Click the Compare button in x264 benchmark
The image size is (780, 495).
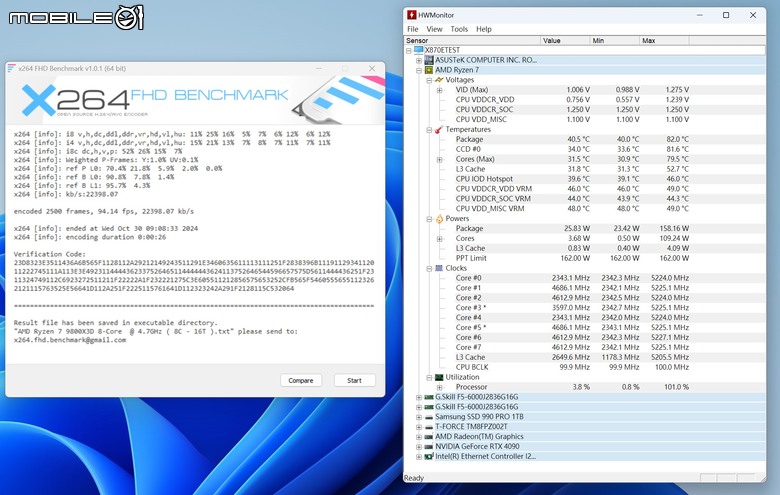pyautogui.click(x=301, y=380)
